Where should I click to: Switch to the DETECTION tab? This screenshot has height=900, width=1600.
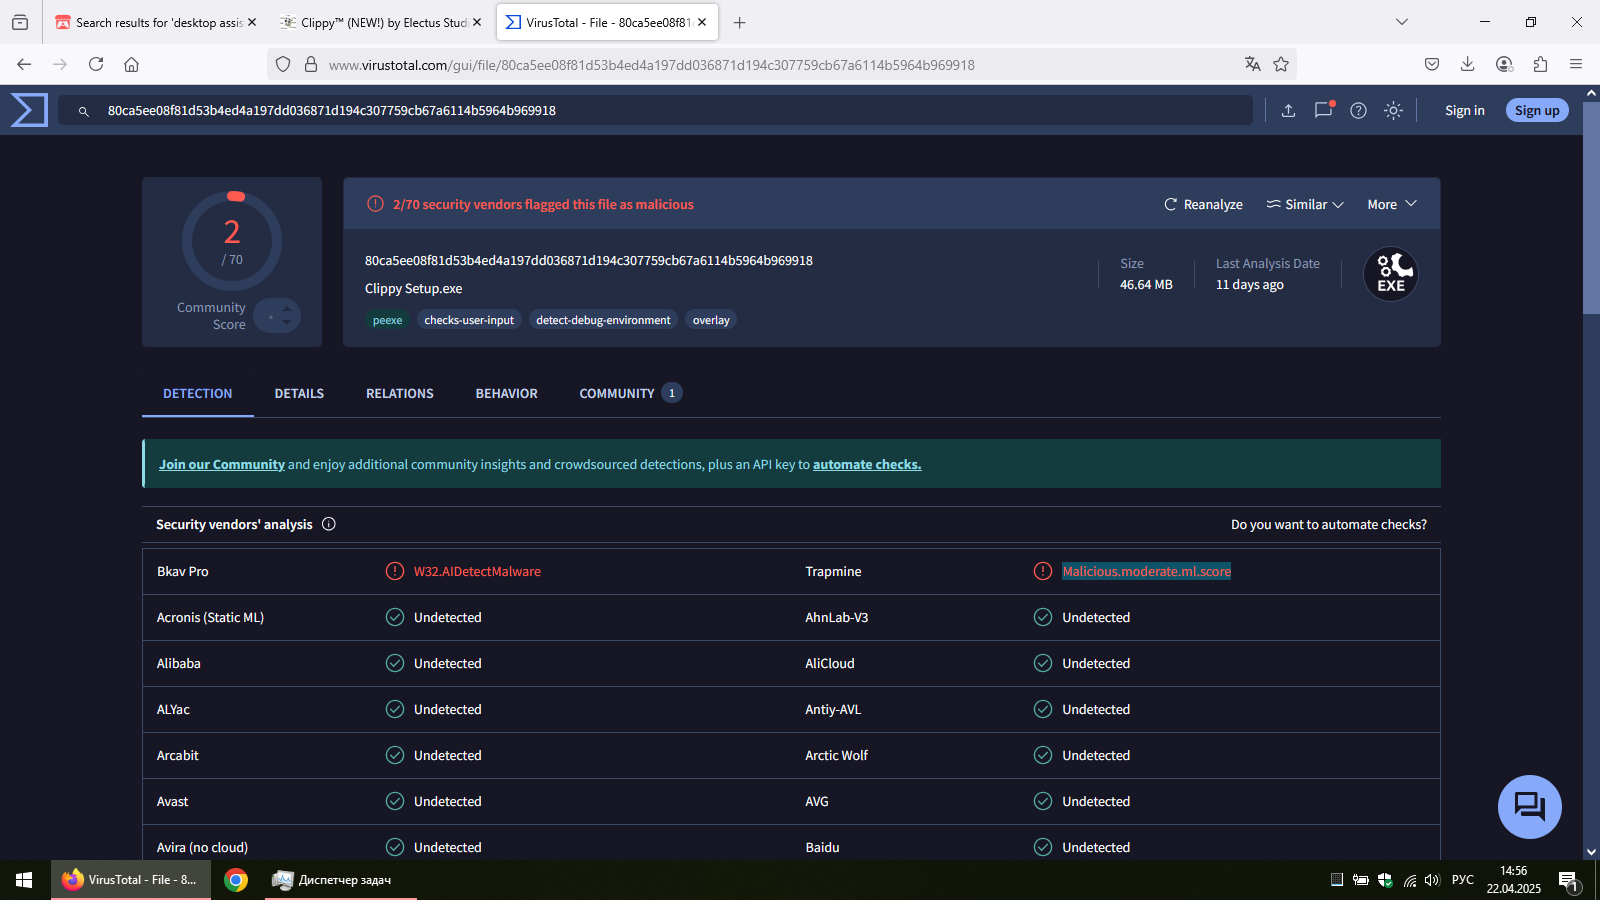pyautogui.click(x=198, y=393)
